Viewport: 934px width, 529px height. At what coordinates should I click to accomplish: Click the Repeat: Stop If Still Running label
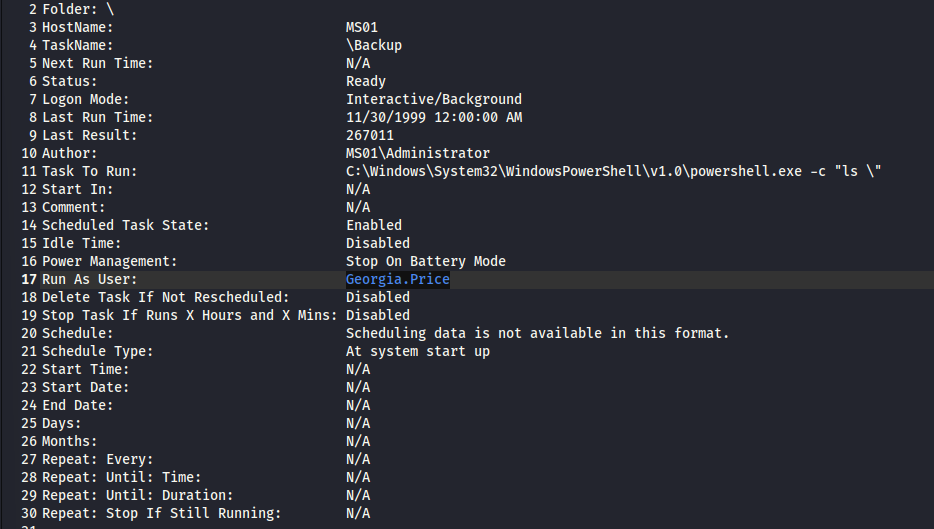[162, 514]
